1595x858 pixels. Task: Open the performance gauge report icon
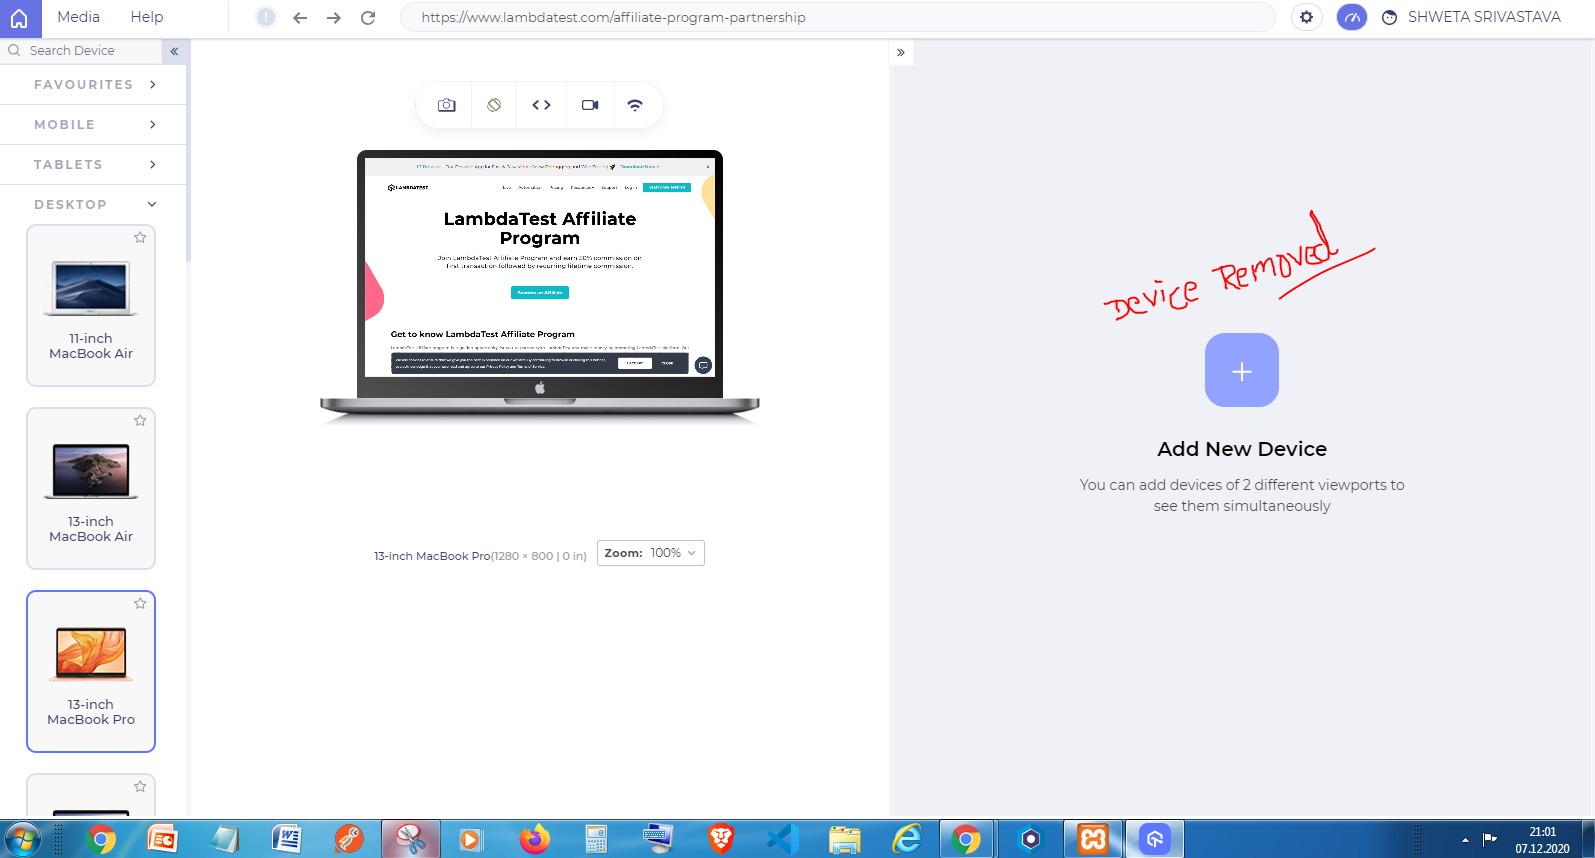tap(1351, 17)
